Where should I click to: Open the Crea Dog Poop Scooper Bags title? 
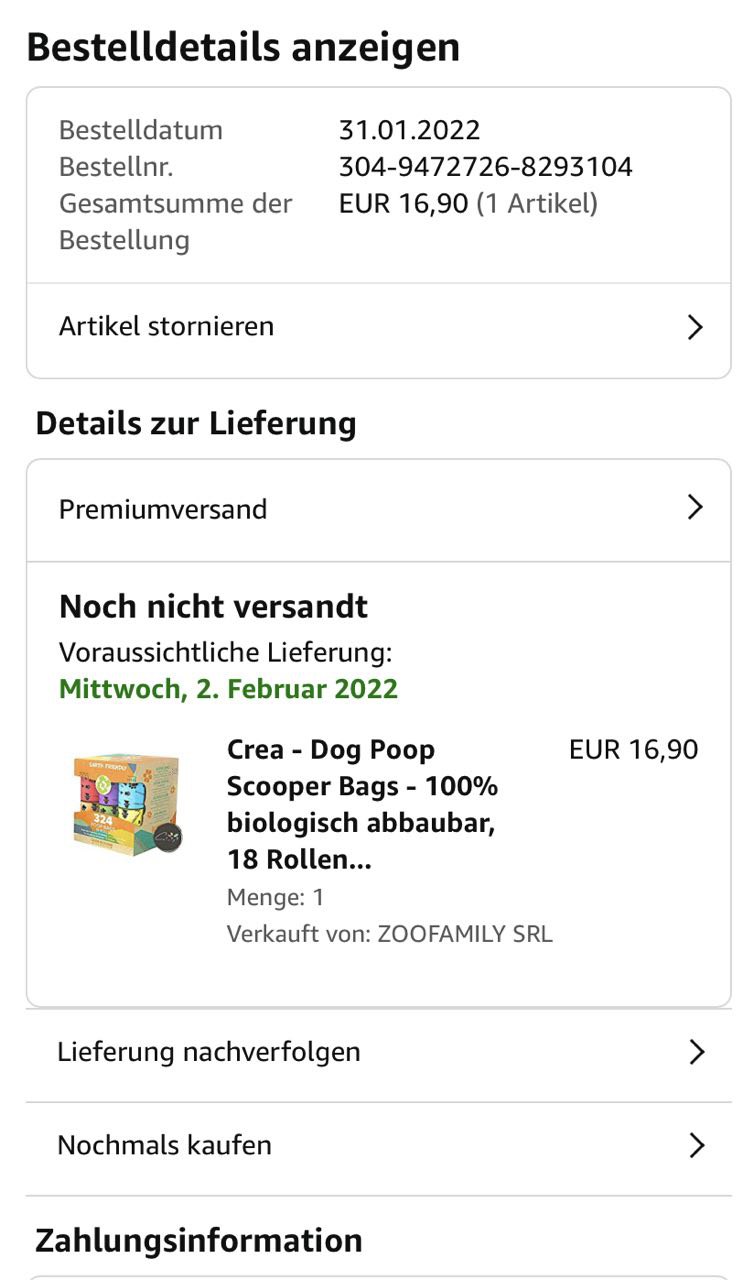(362, 804)
